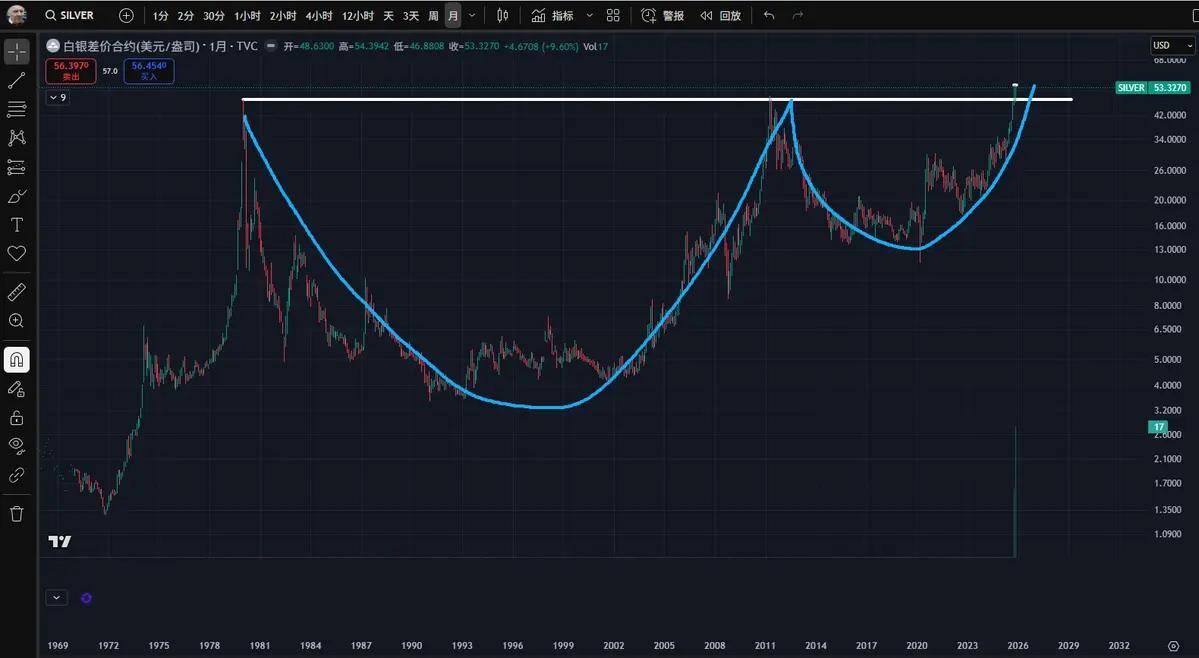The height and width of the screenshot is (658, 1199).
Task: Switch to the 2小时 timeframe
Action: click(283, 15)
